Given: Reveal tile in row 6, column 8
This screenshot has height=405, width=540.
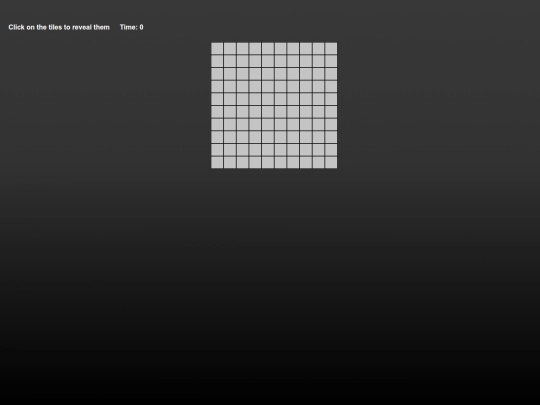Looking at the screenshot, I should [x=306, y=112].
